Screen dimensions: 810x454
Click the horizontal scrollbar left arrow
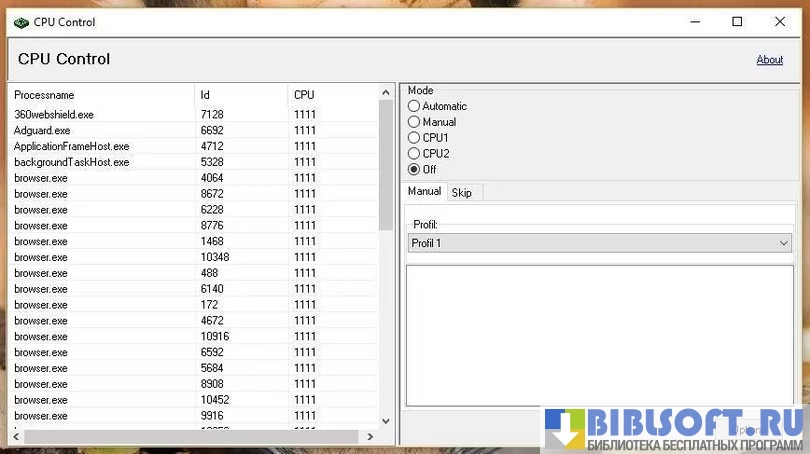pos(16,437)
